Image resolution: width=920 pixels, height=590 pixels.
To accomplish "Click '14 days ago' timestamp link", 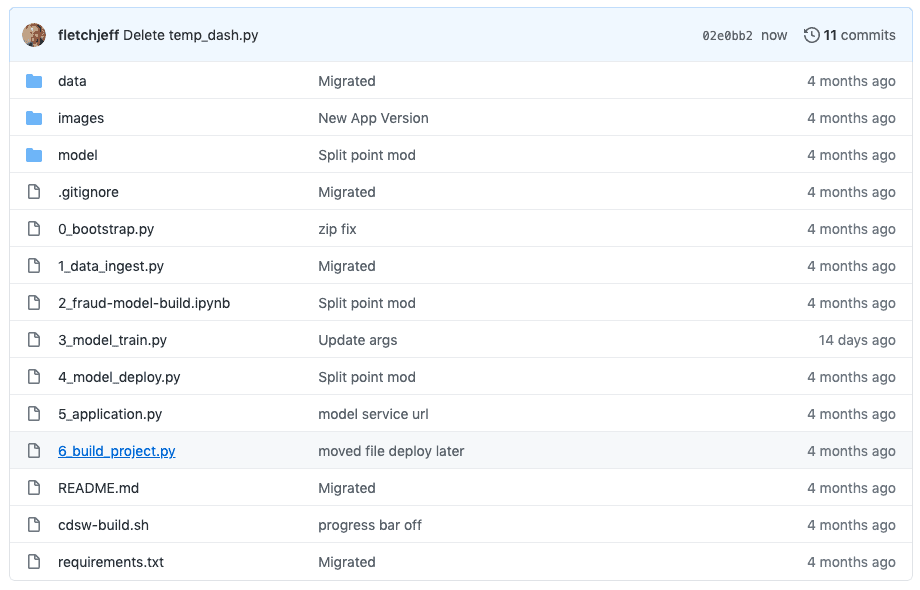I will coord(855,340).
